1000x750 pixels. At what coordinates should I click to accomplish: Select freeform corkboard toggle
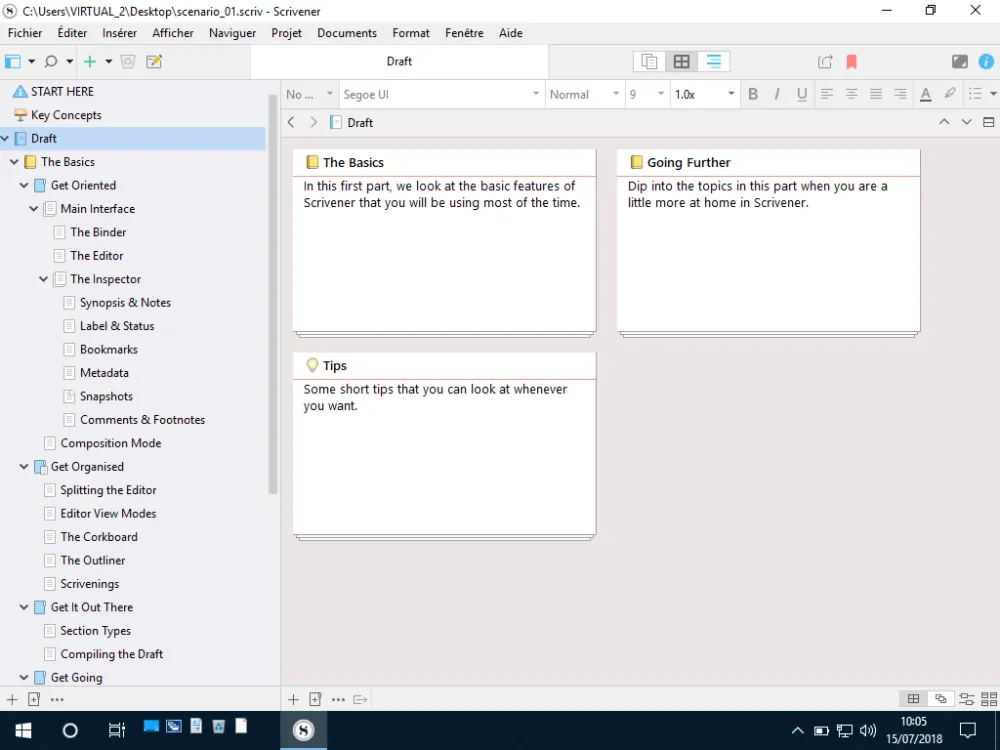click(x=940, y=699)
